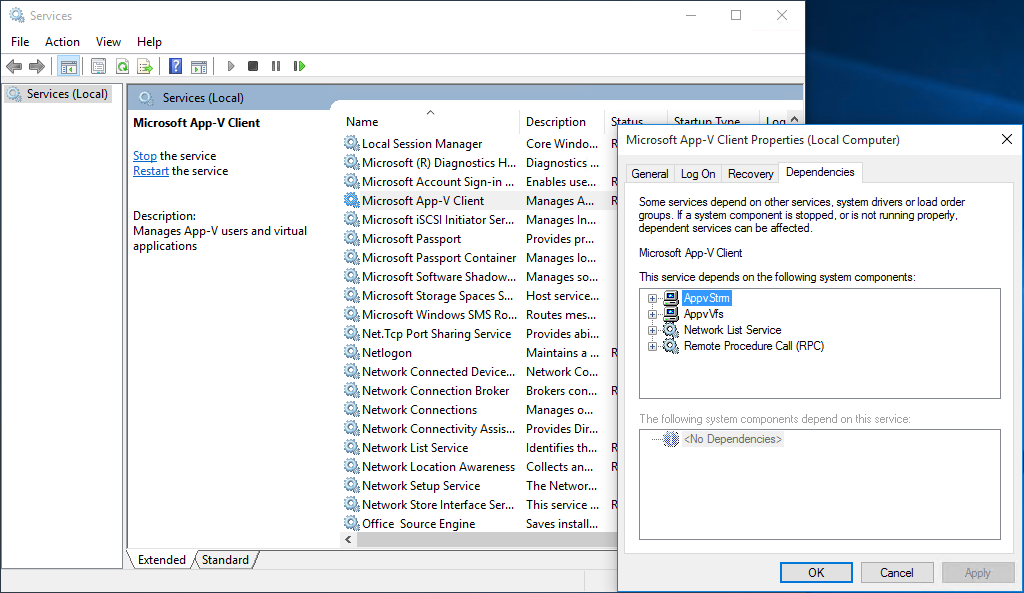Click the Restart Service toolbar icon
1024x593 pixels.
coord(299,66)
